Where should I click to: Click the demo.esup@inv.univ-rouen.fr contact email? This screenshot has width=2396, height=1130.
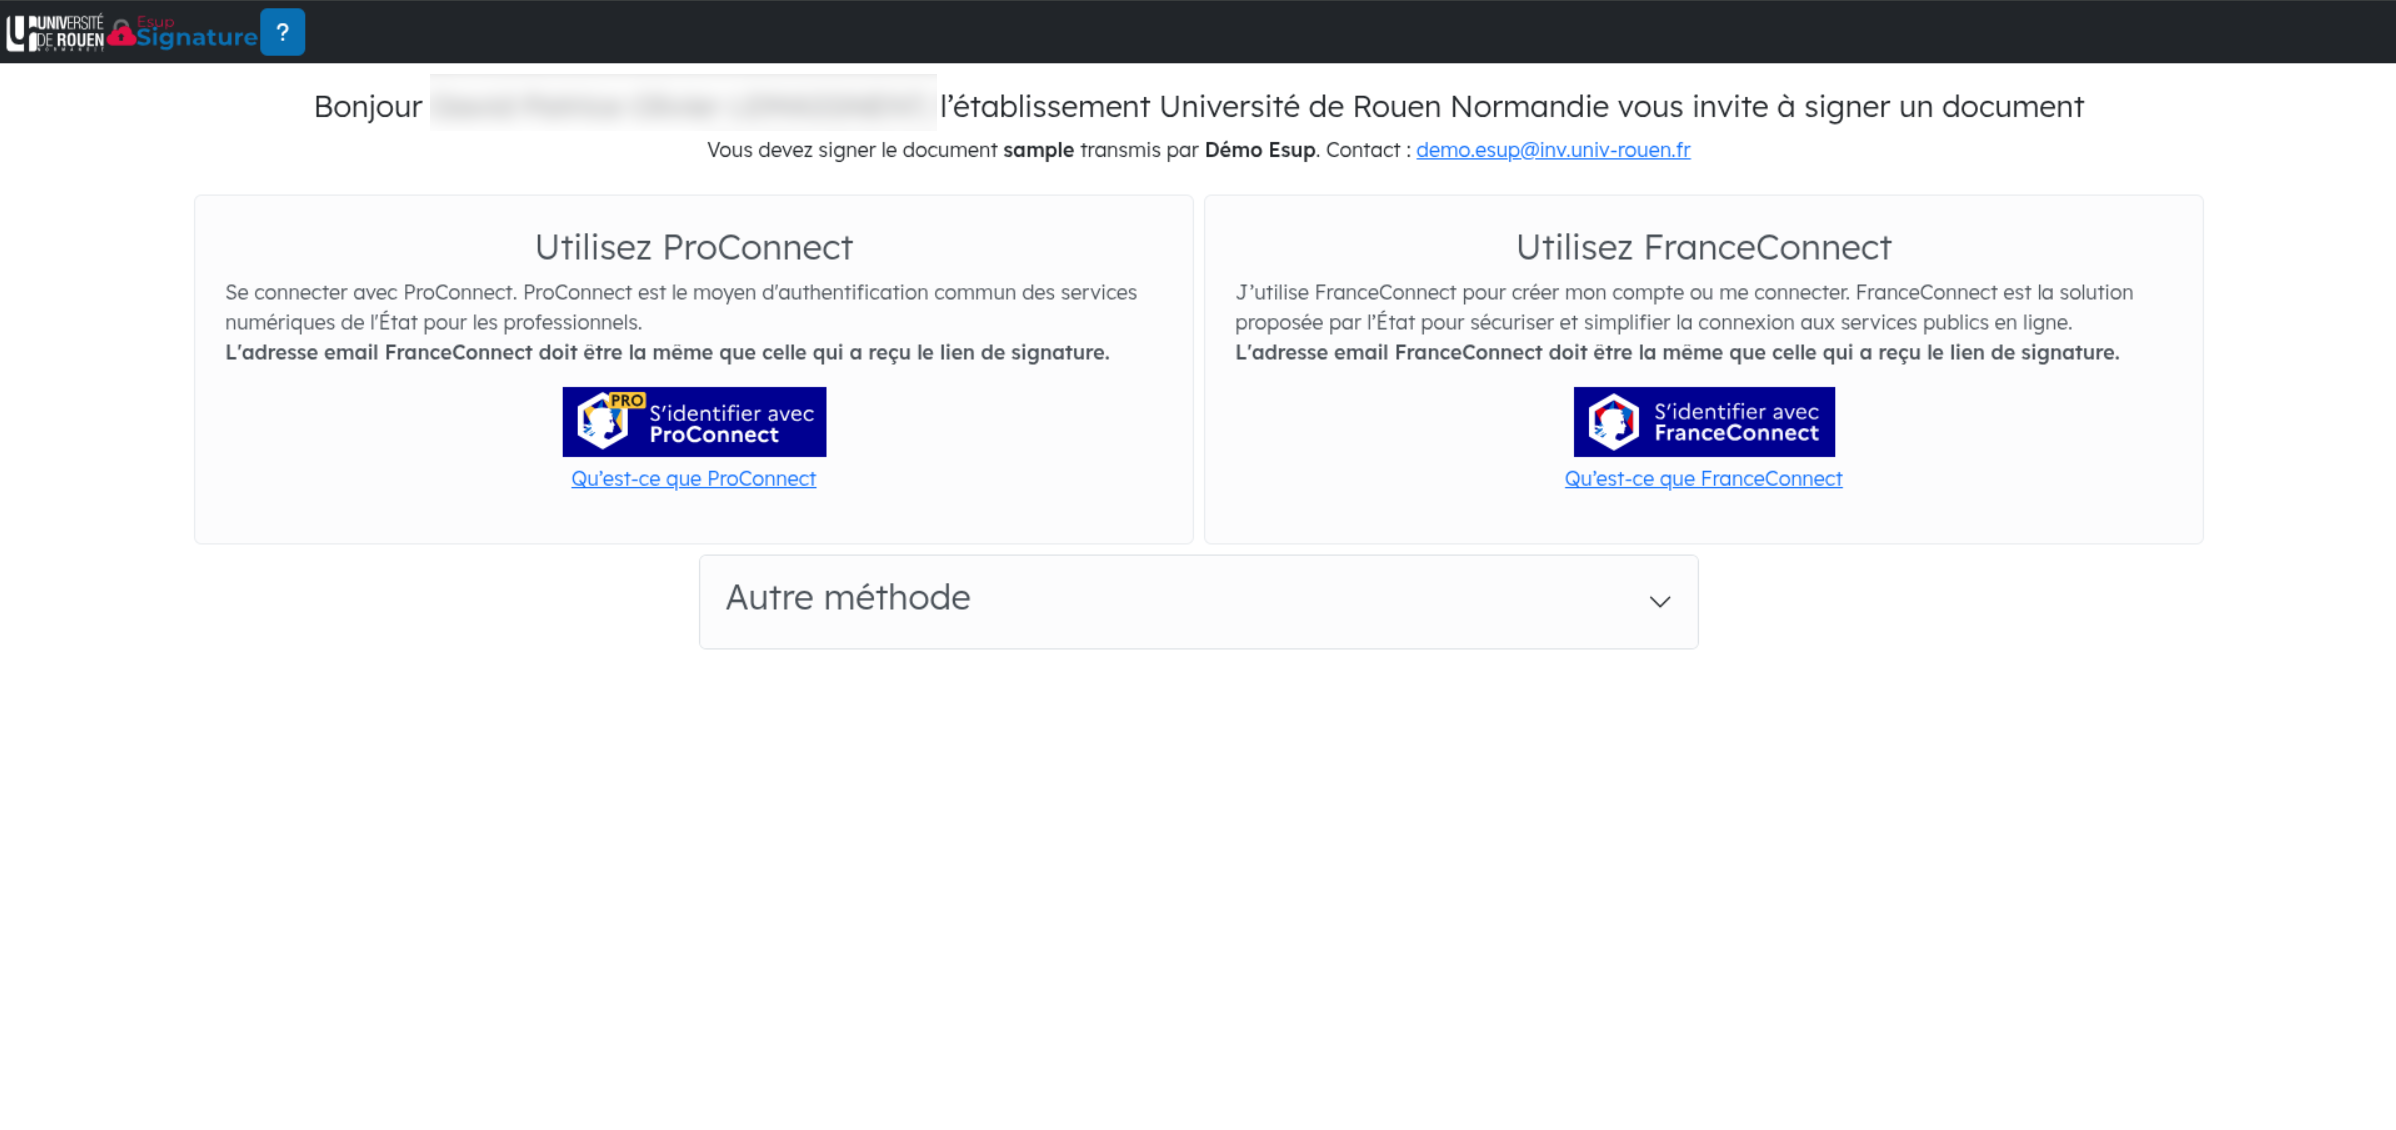click(x=1552, y=150)
